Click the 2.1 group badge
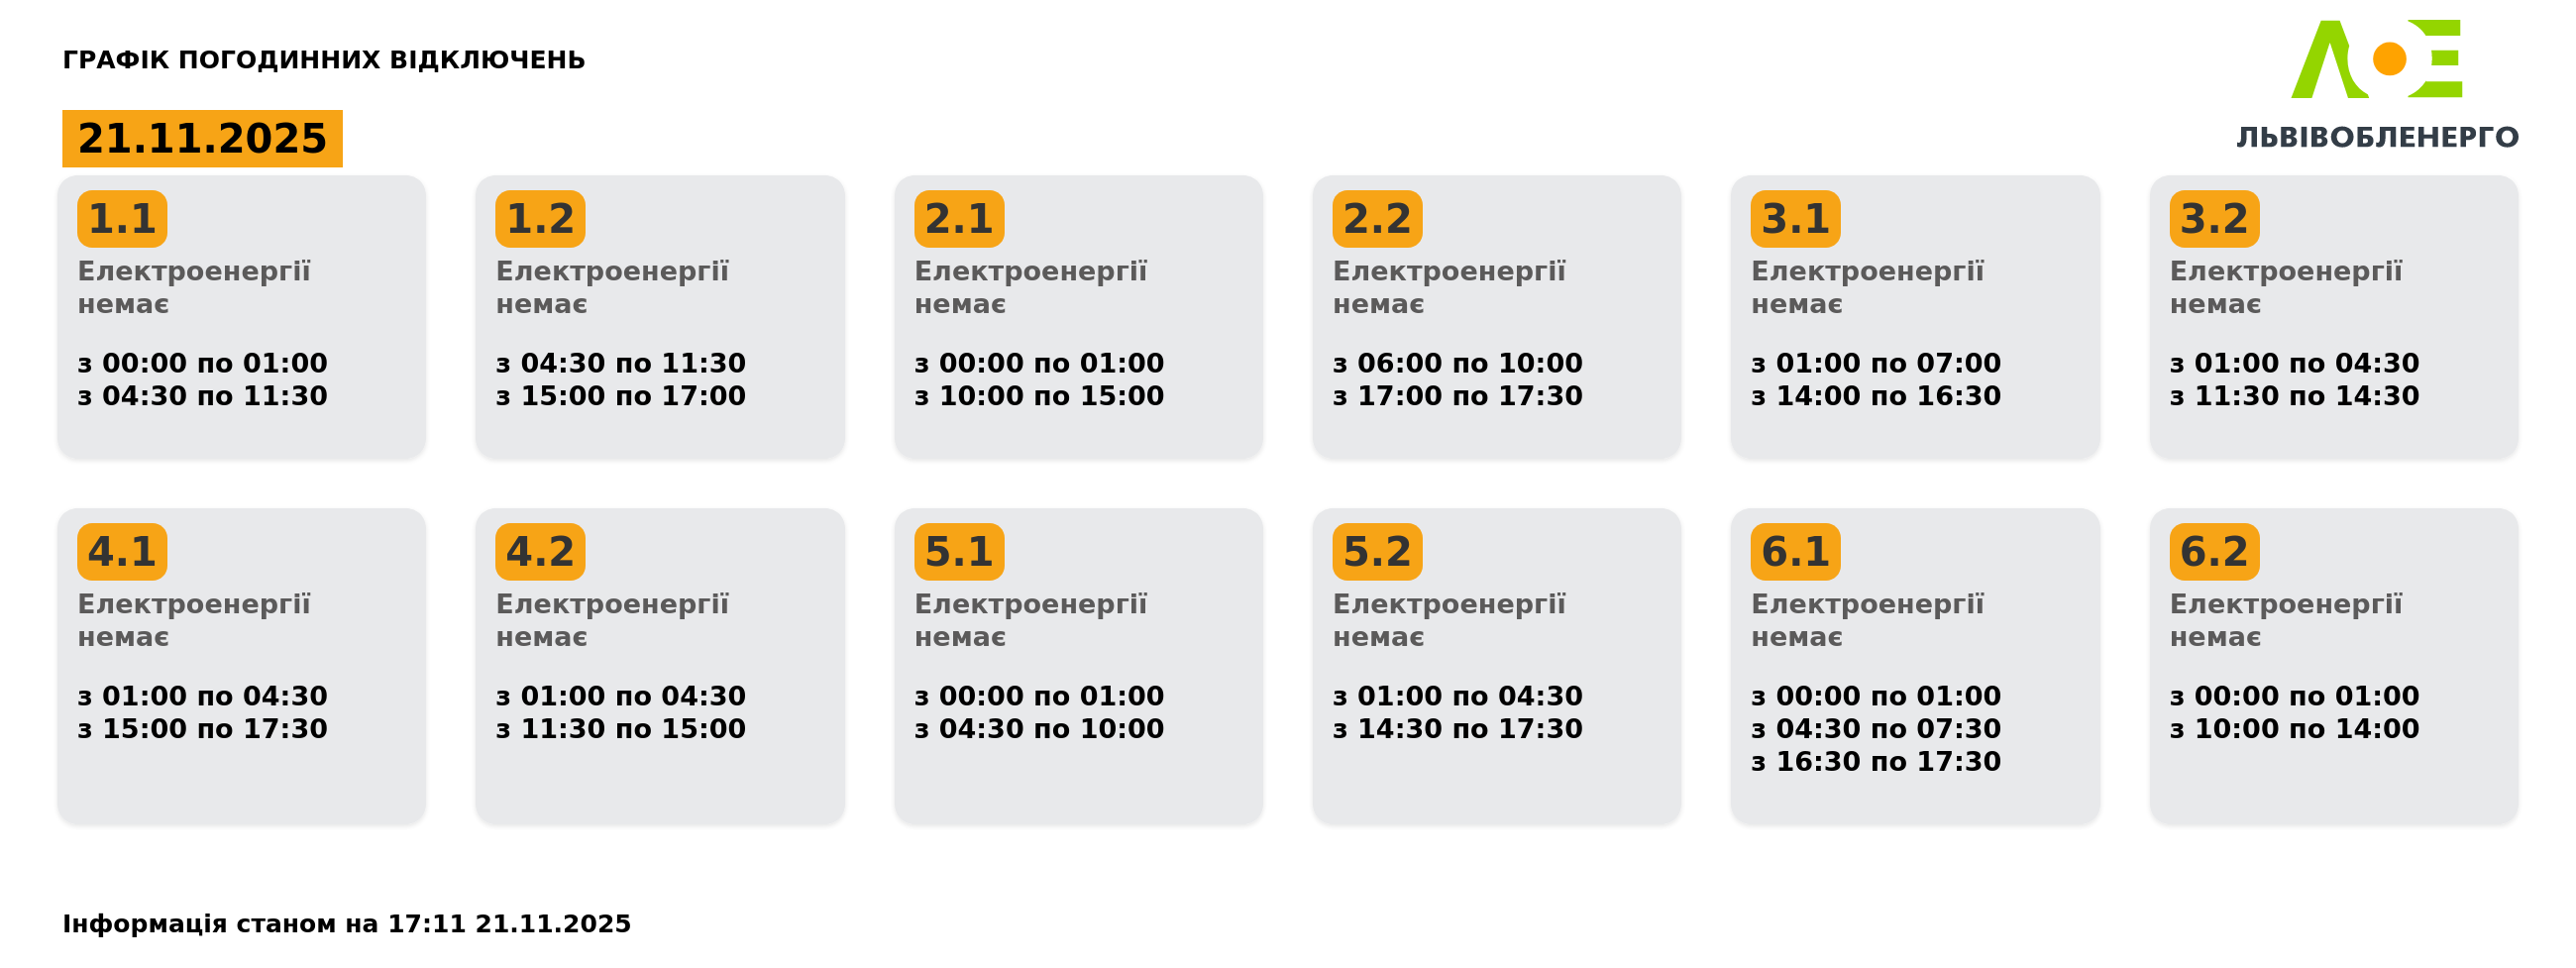This screenshot has height=968, width=2576. pos(959,219)
